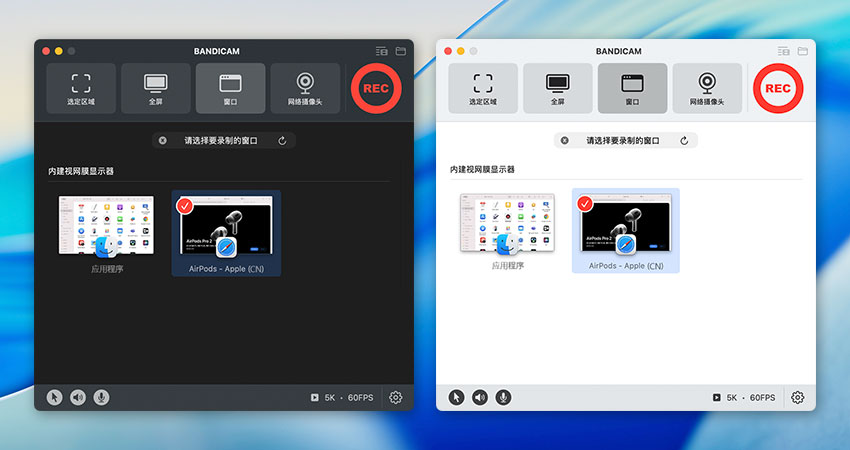The image size is (850, 450).
Task: Choose 应用程序 Finder thumbnail in light window
Action: [x=507, y=223]
